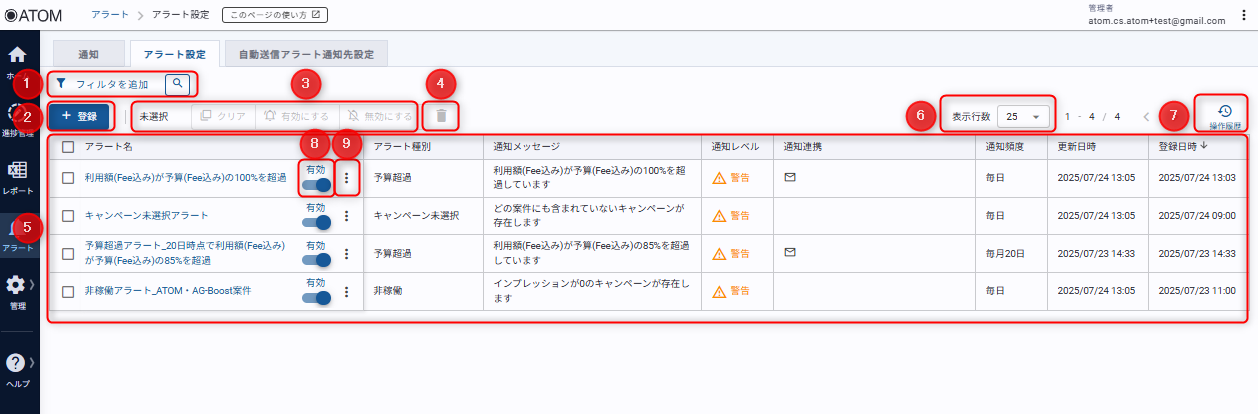Open the Report (レポート) sidebar icon
The height and width of the screenshot is (414, 1258).
[17, 175]
